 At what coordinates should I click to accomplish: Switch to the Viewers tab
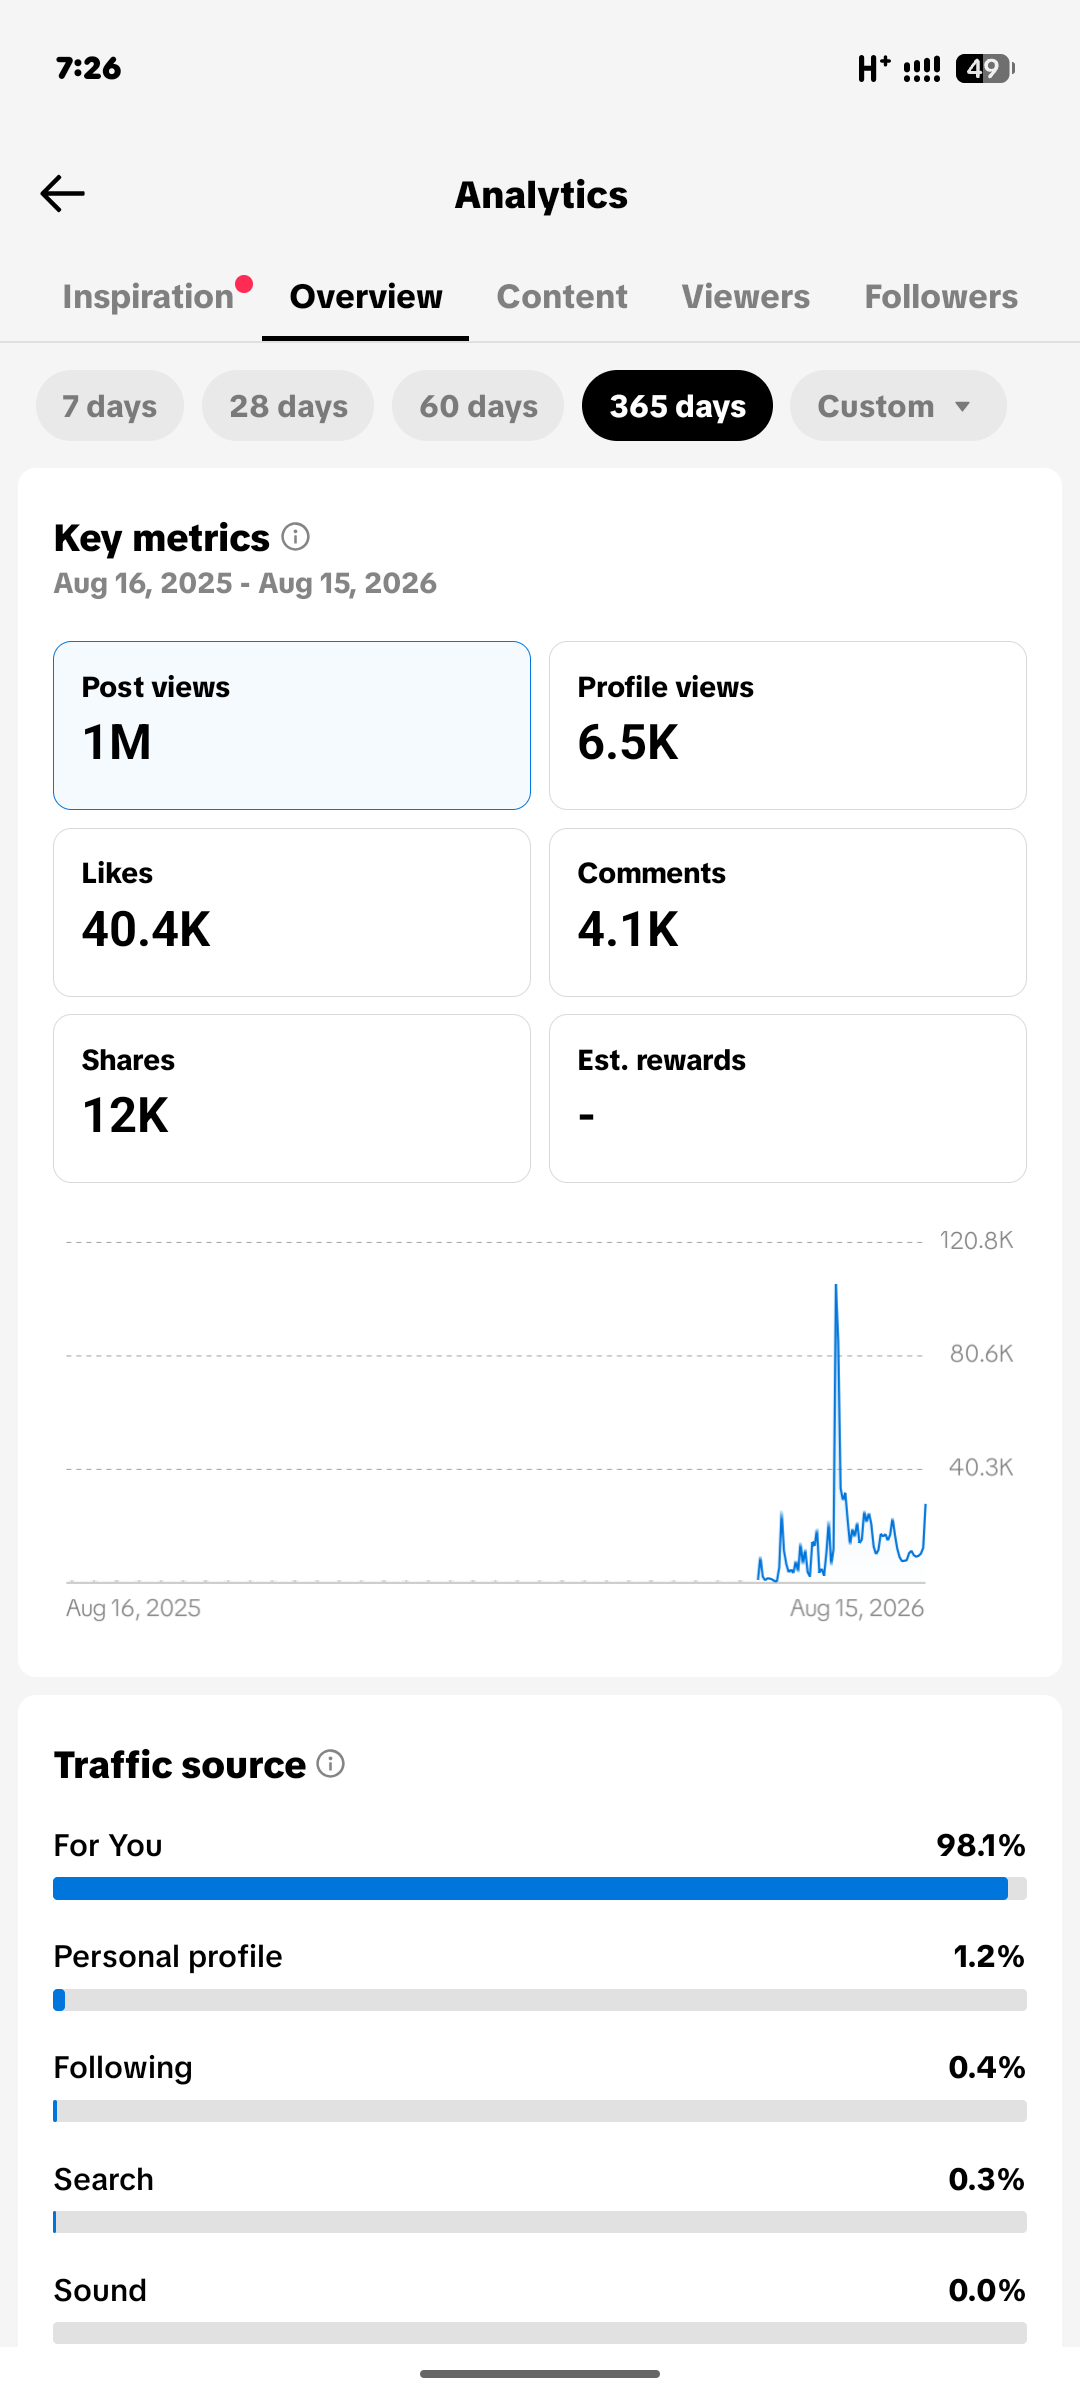[x=746, y=297]
